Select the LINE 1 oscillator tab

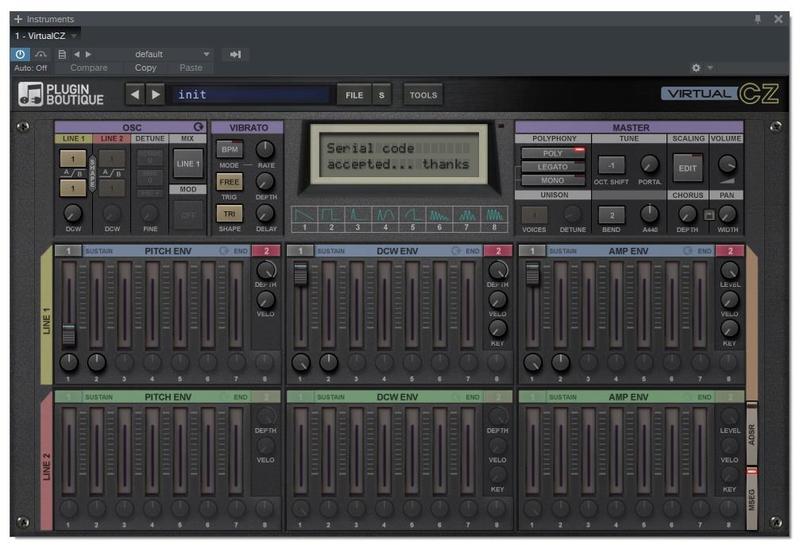(73, 138)
